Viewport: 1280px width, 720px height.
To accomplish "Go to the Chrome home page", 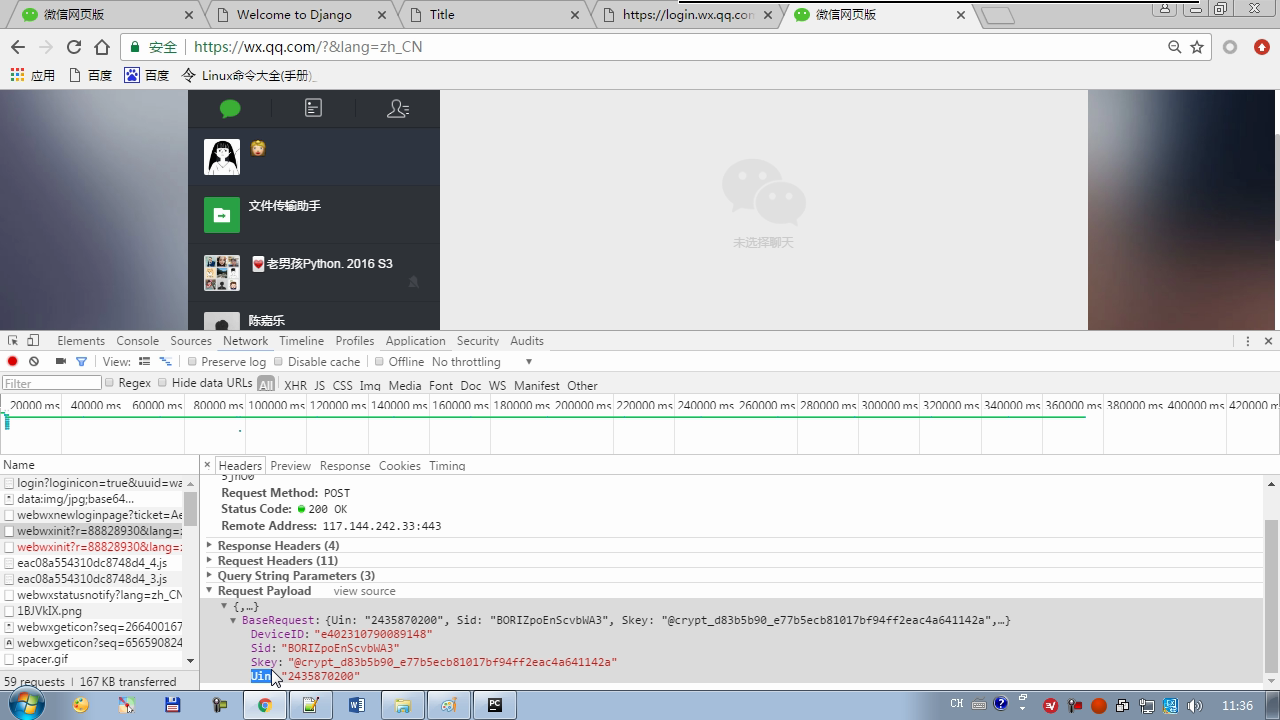I will [101, 47].
